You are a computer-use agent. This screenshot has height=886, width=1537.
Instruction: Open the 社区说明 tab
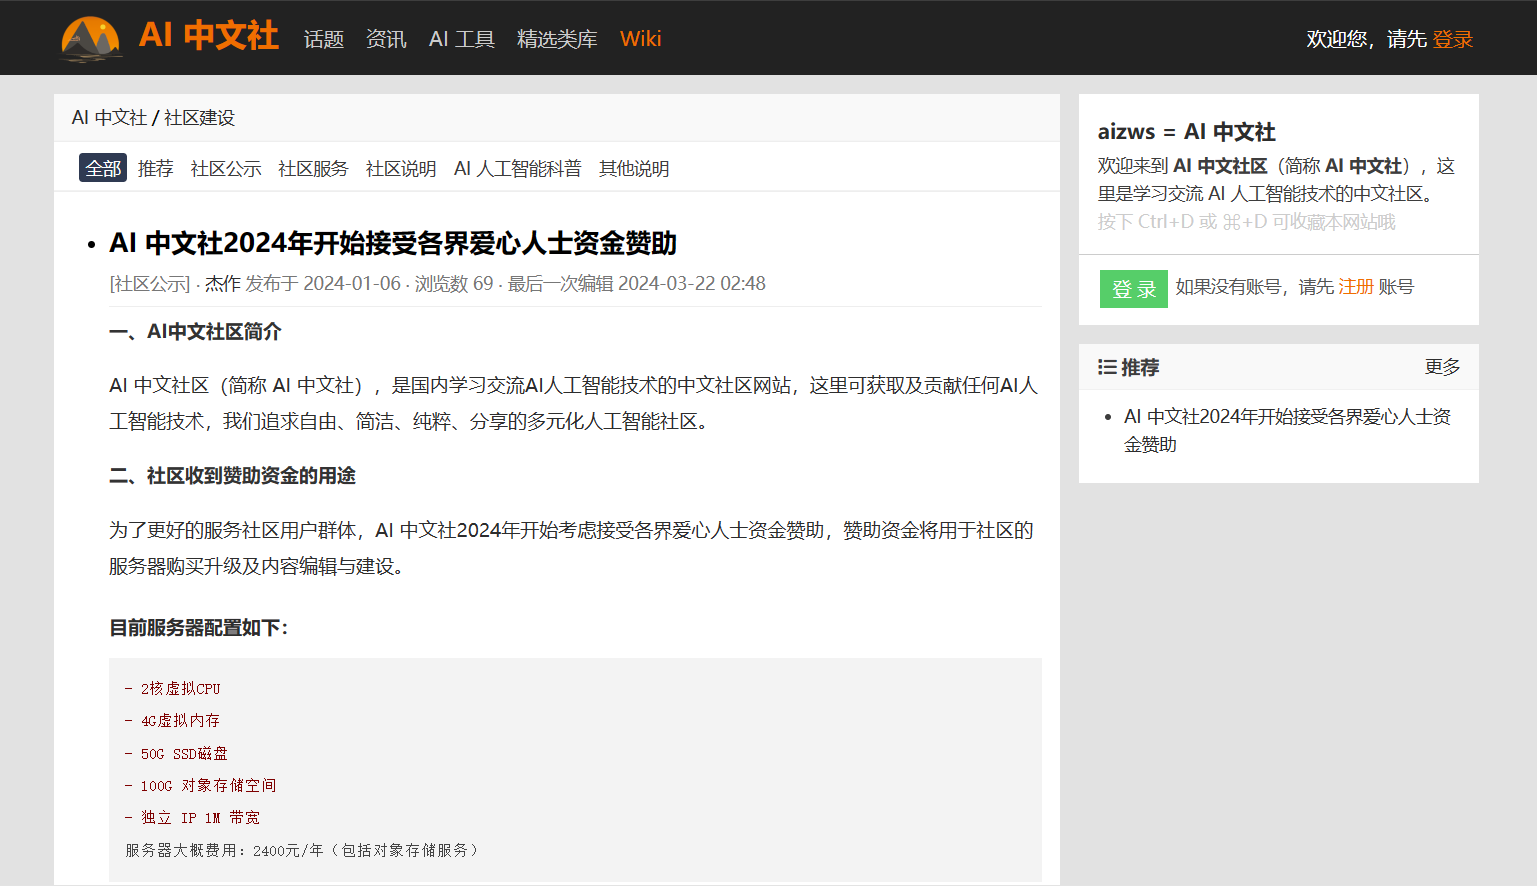pyautogui.click(x=401, y=168)
